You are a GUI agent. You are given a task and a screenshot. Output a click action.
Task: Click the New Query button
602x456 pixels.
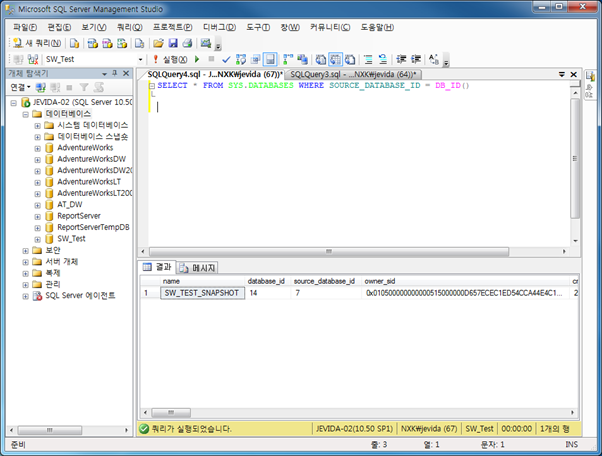point(37,43)
